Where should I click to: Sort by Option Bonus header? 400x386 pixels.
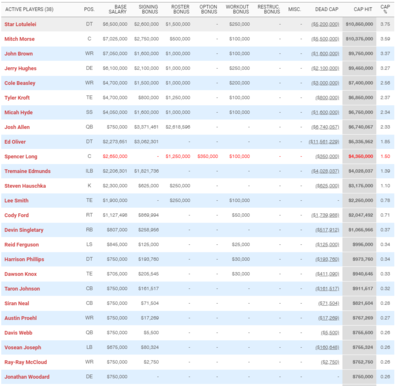coord(209,9)
